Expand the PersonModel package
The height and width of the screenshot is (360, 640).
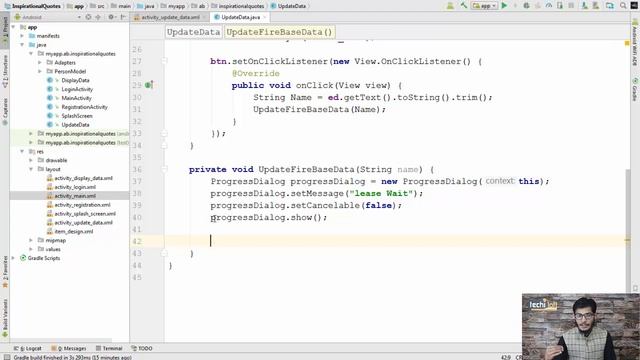click(x=40, y=71)
